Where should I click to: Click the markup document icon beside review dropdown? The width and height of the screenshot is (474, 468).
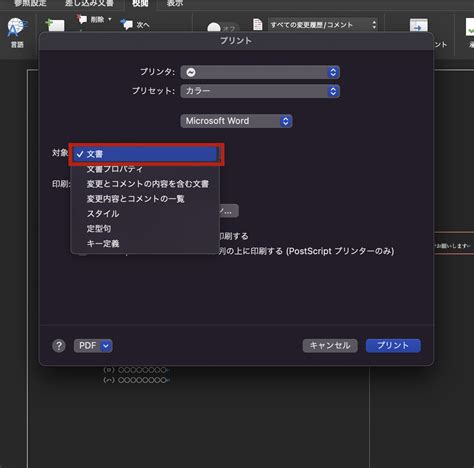tap(258, 25)
